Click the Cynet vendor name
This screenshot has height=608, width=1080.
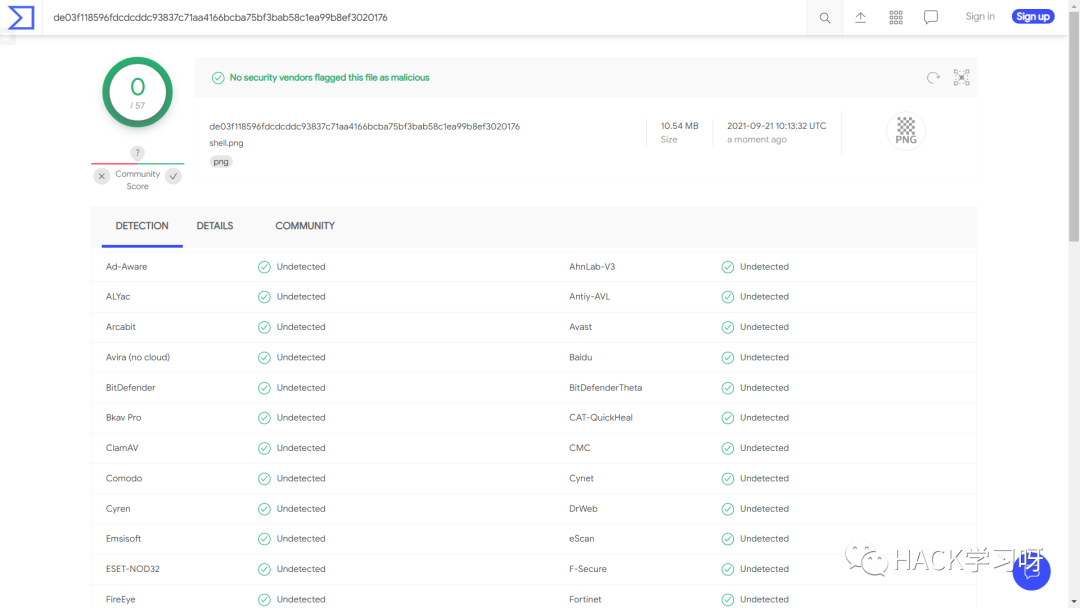click(x=581, y=479)
